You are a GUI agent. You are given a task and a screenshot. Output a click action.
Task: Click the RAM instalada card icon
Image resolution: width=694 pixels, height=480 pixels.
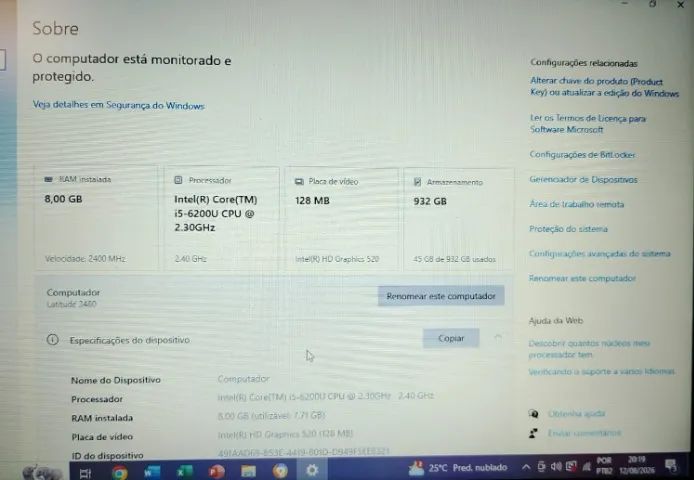[x=48, y=179]
